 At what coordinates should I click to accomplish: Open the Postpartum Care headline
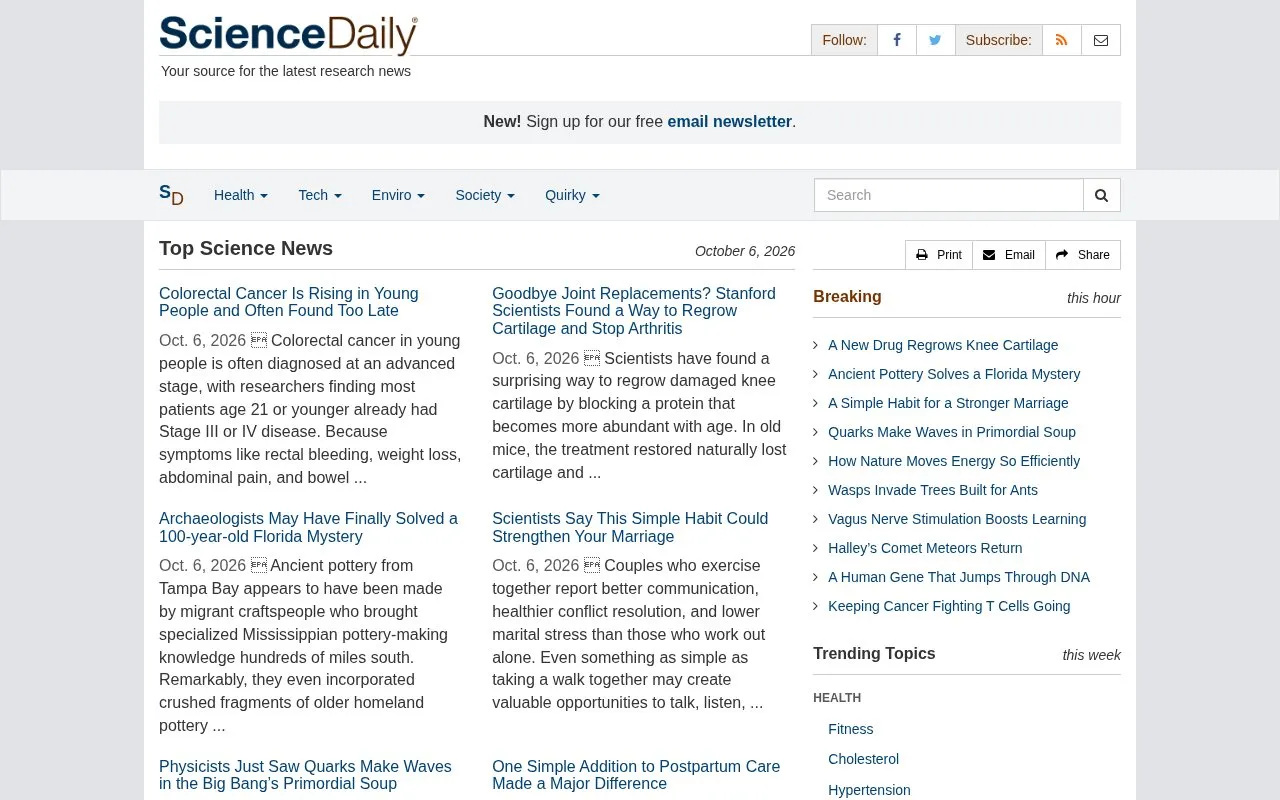pos(636,775)
